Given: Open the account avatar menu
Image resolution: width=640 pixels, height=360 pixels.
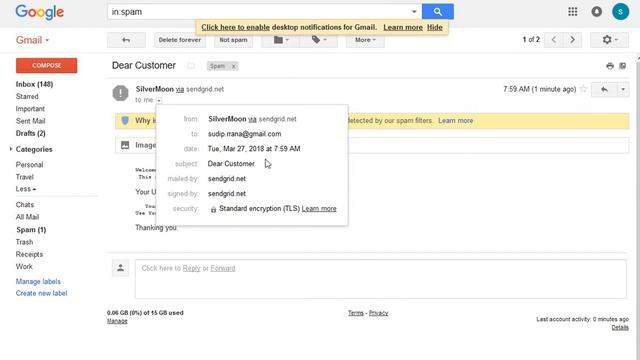Looking at the screenshot, I should (x=620, y=12).
